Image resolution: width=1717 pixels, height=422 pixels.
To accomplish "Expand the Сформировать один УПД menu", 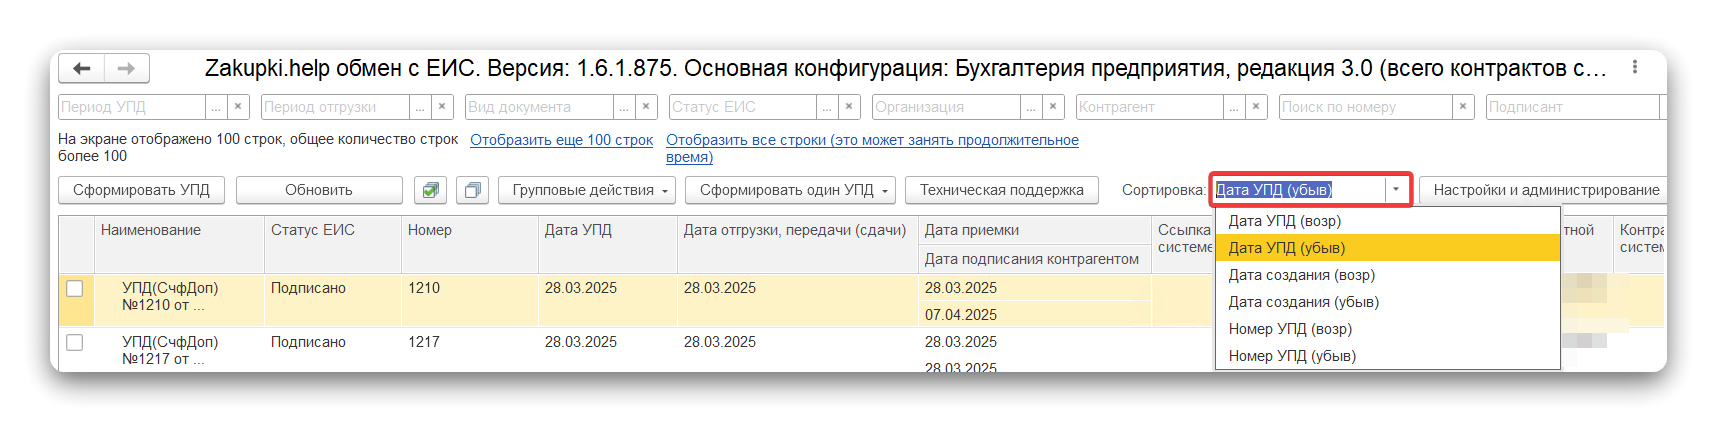I will [x=790, y=190].
